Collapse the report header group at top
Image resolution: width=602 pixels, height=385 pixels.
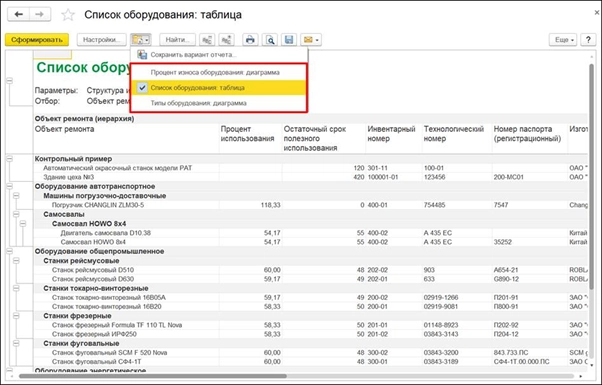point(10,81)
